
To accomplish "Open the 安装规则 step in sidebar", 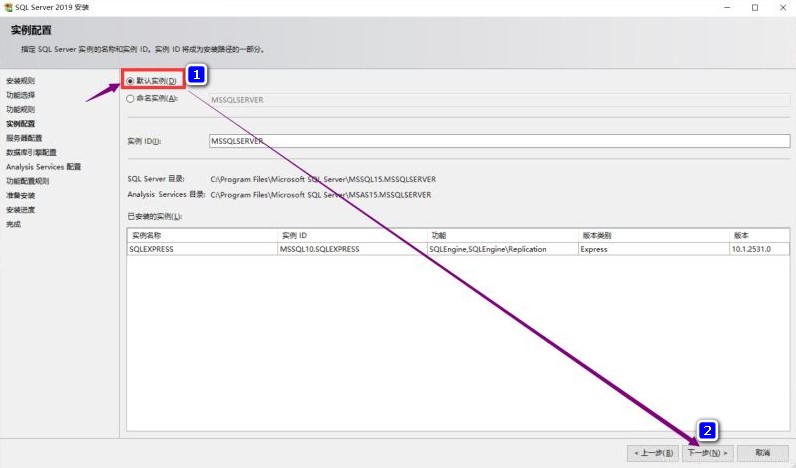I will (x=20, y=80).
